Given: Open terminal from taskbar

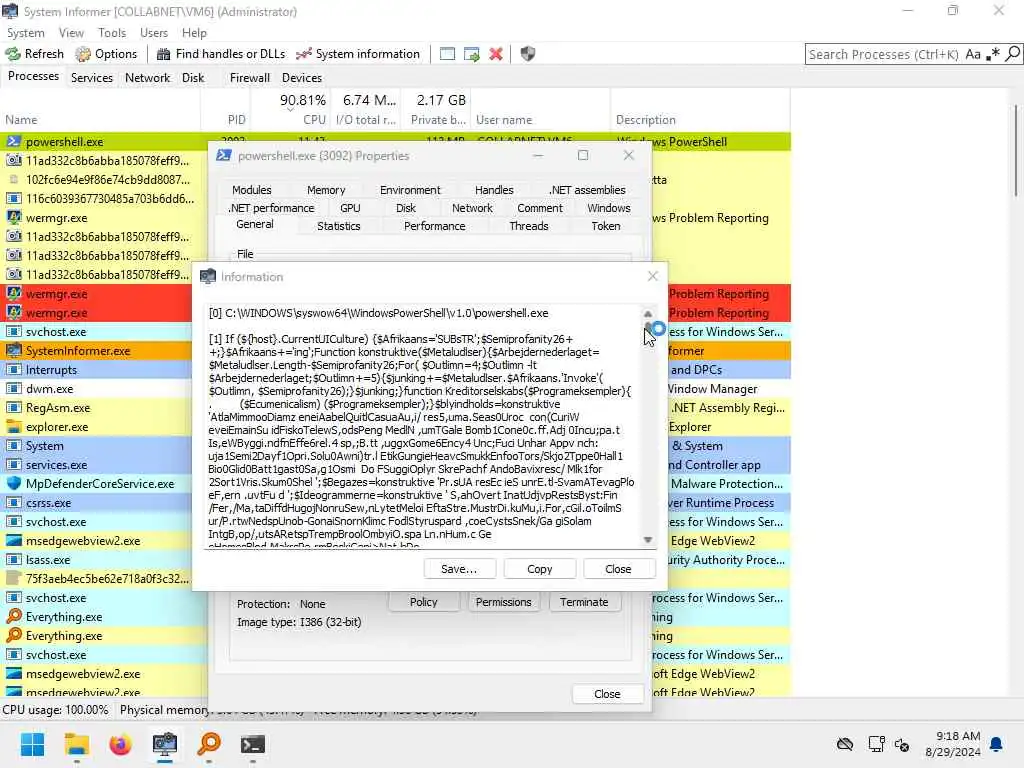Looking at the screenshot, I should coord(253,744).
